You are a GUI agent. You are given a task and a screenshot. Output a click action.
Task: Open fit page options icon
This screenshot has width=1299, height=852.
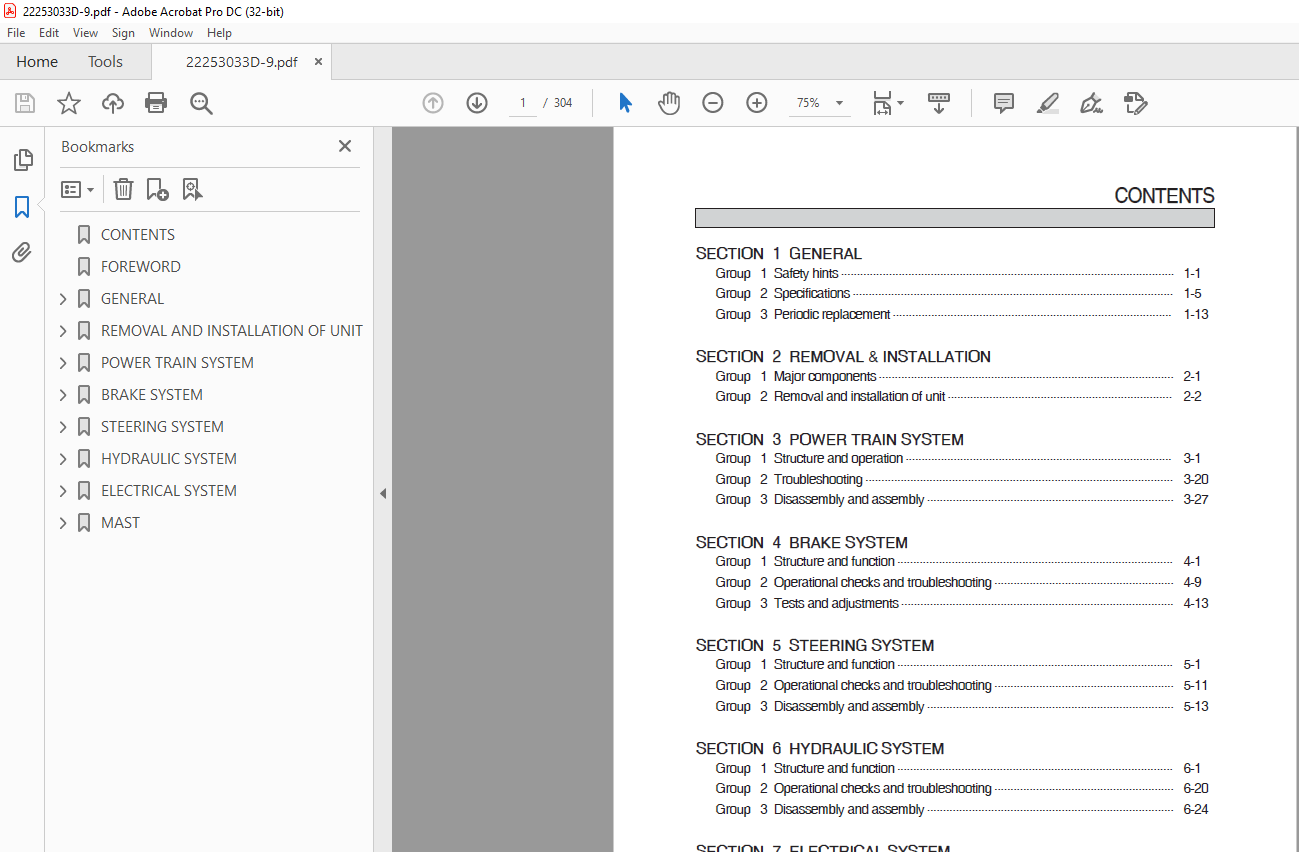[887, 103]
